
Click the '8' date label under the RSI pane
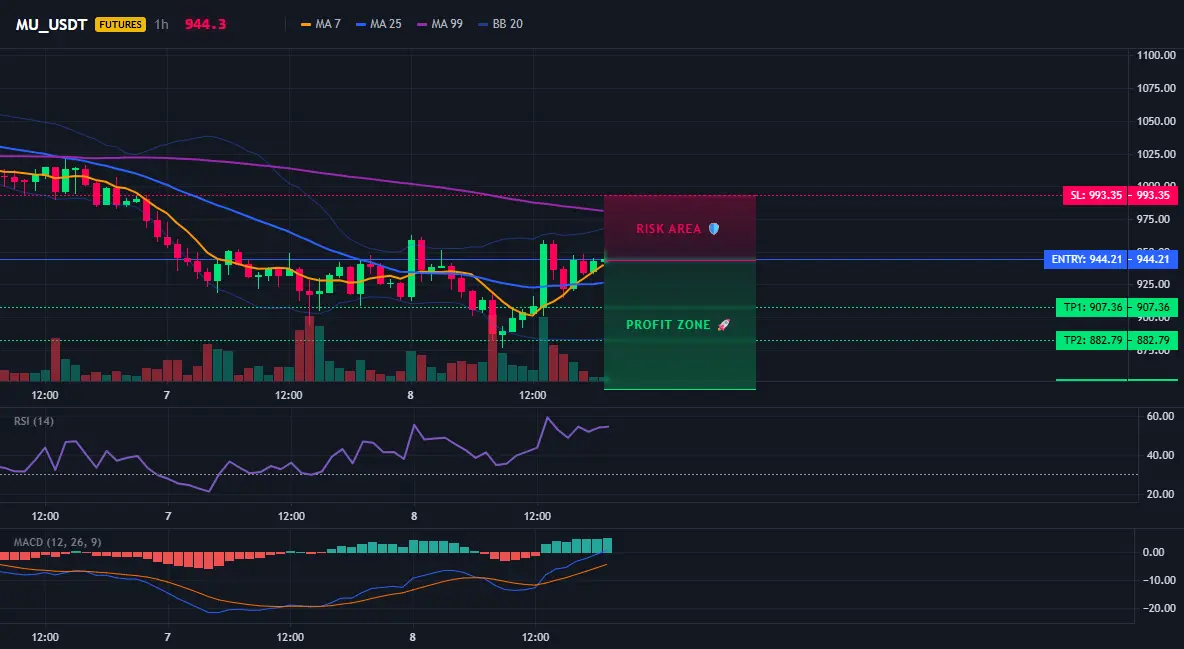(414, 516)
